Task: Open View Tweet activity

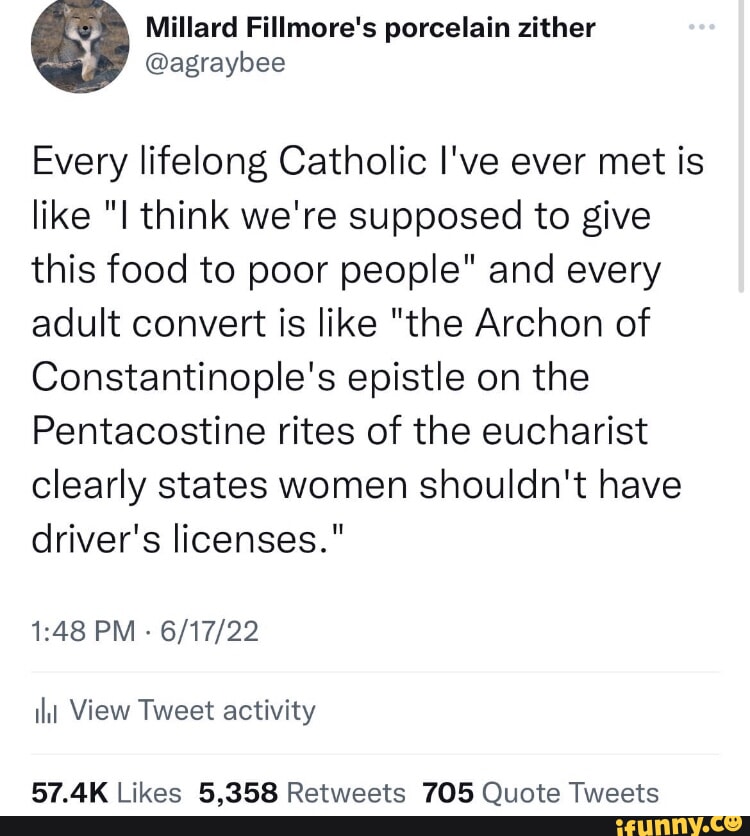Action: pos(193,711)
